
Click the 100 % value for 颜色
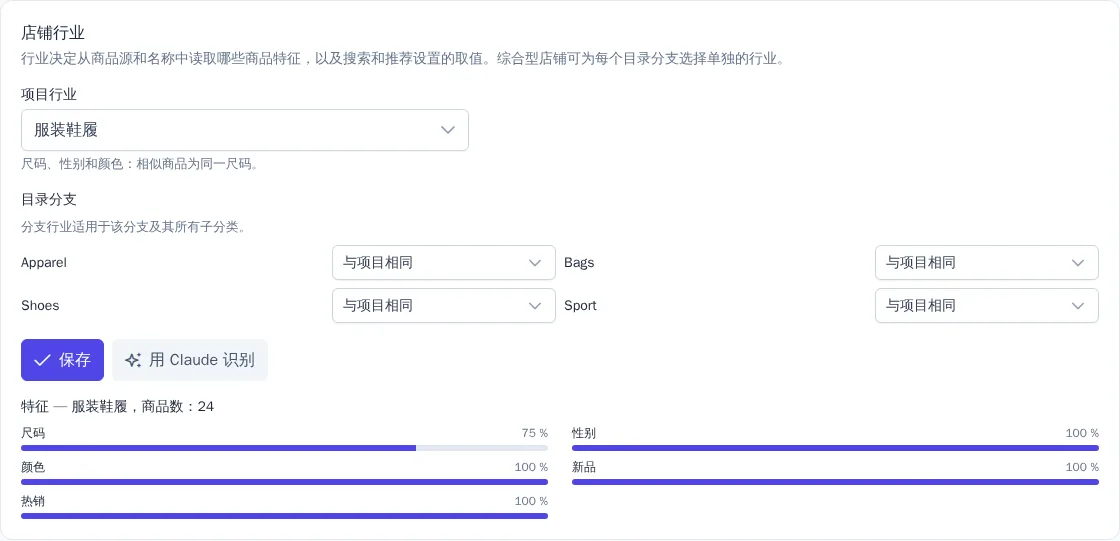click(531, 467)
